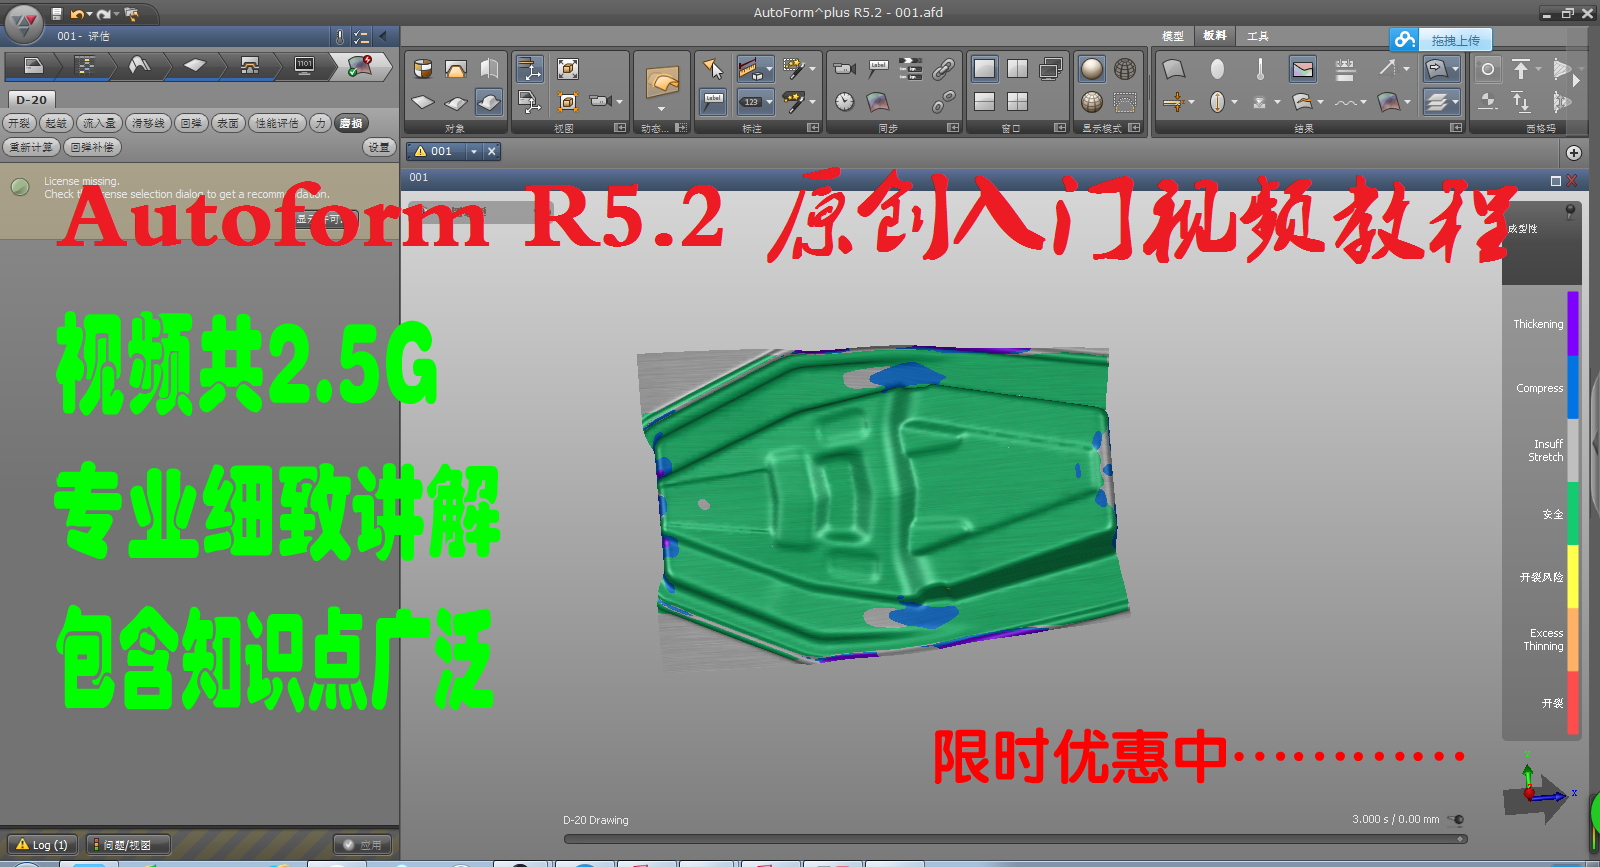The width and height of the screenshot is (1600, 867).
Task: Select the four-pane window layout icon
Action: [x=1018, y=102]
